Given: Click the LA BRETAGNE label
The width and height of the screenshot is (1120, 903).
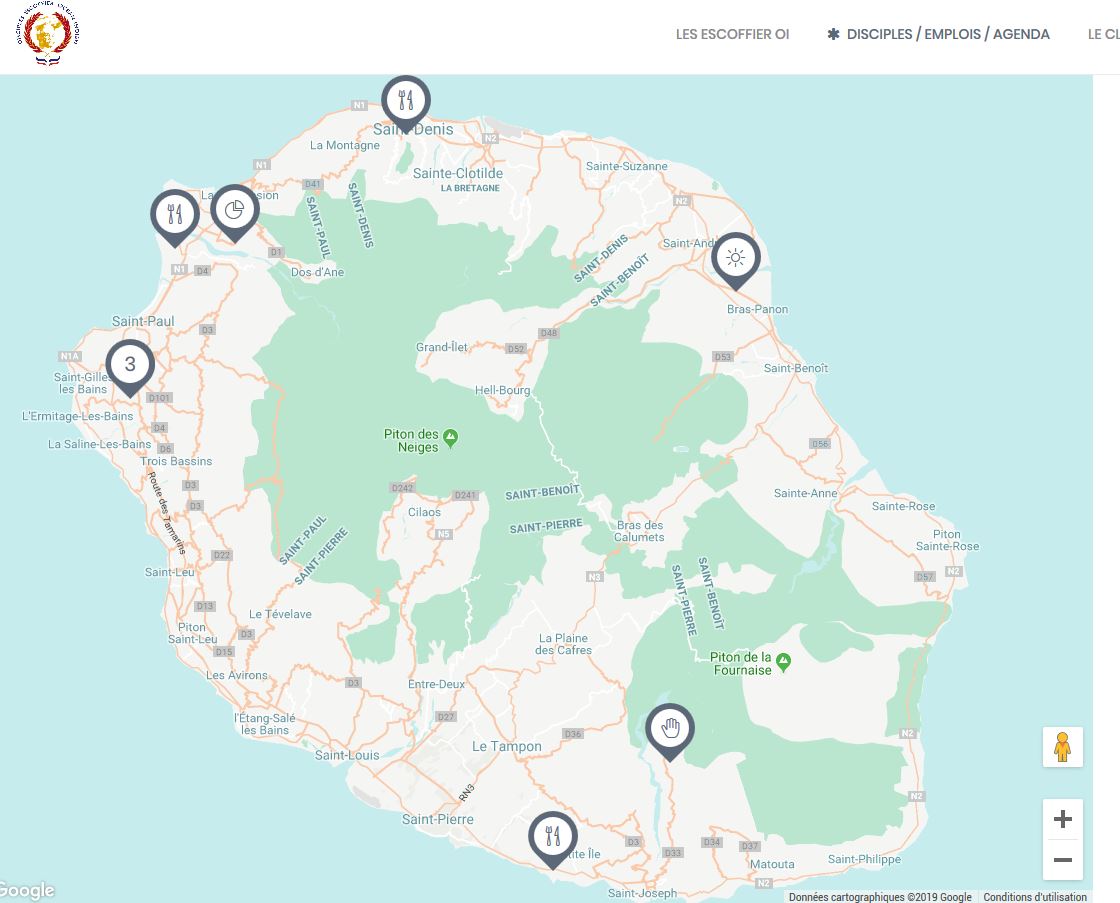Looking at the screenshot, I should click(470, 189).
